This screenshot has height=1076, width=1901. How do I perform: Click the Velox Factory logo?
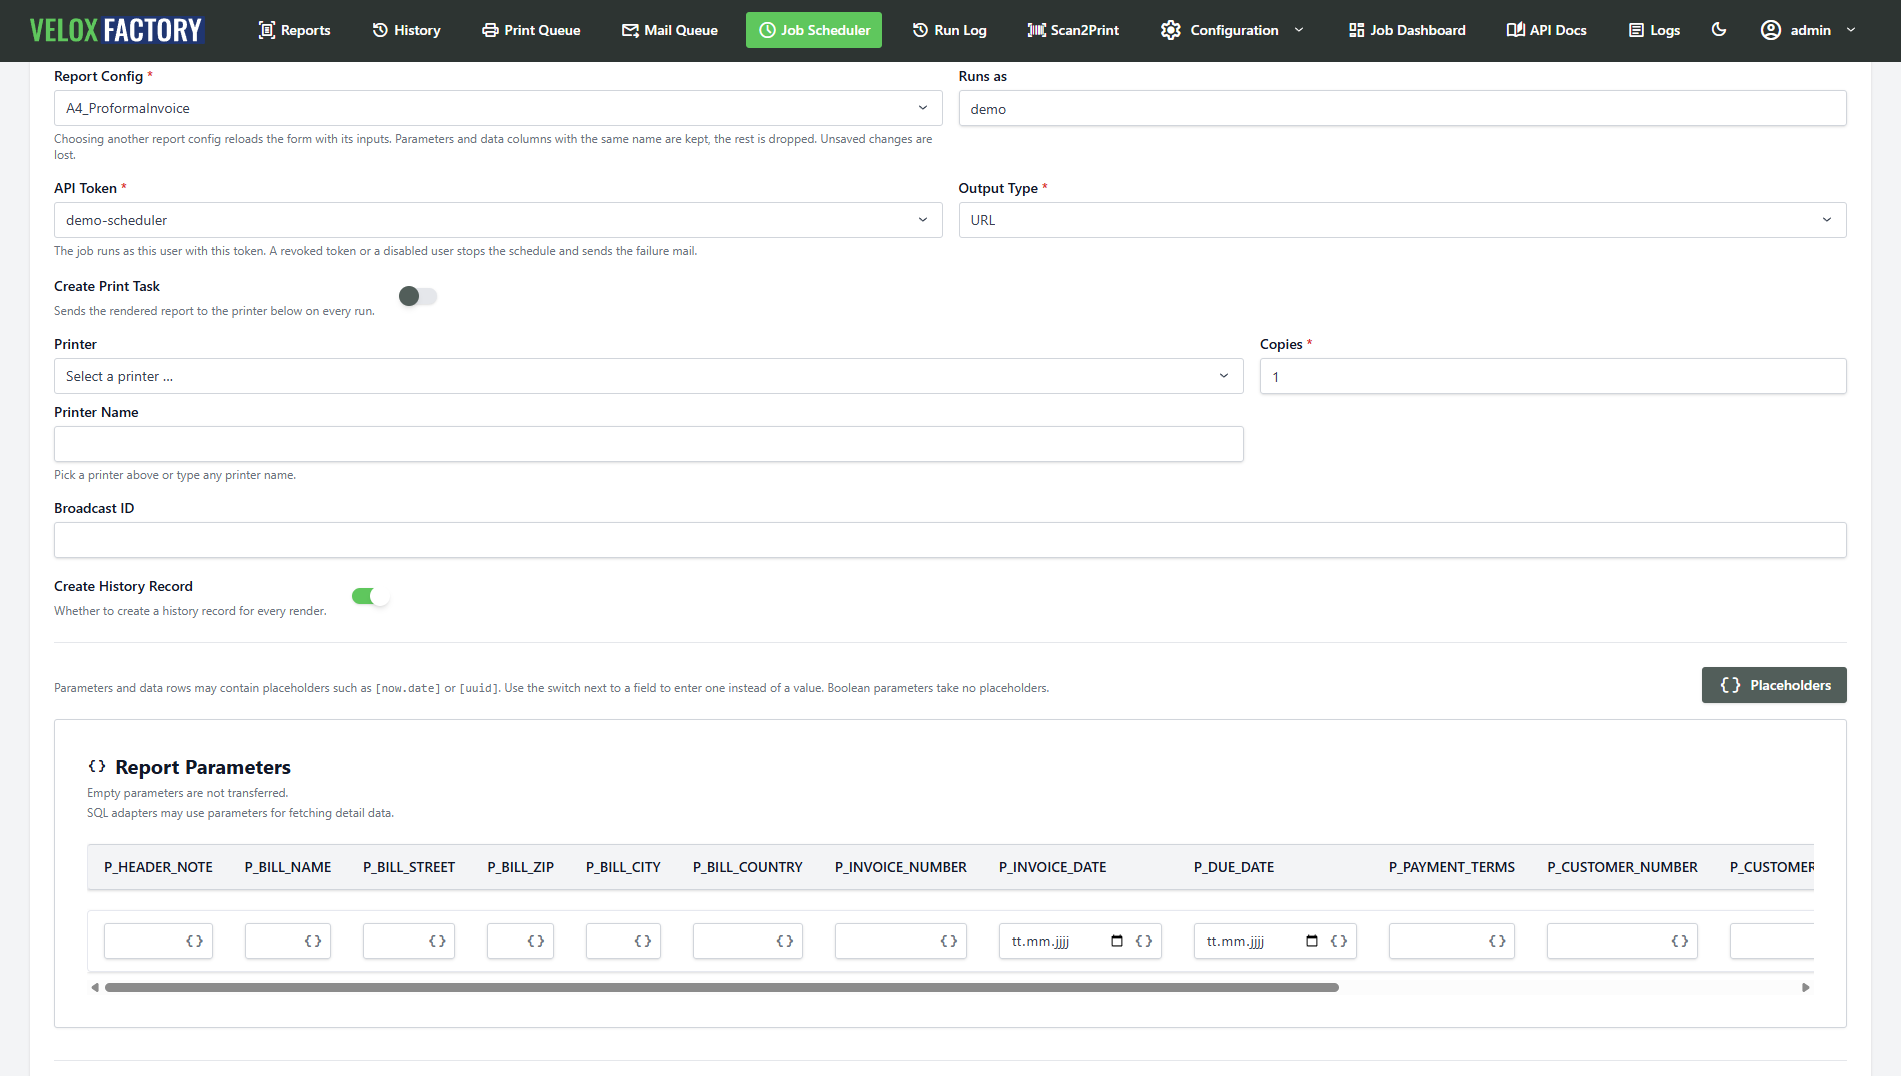click(116, 30)
